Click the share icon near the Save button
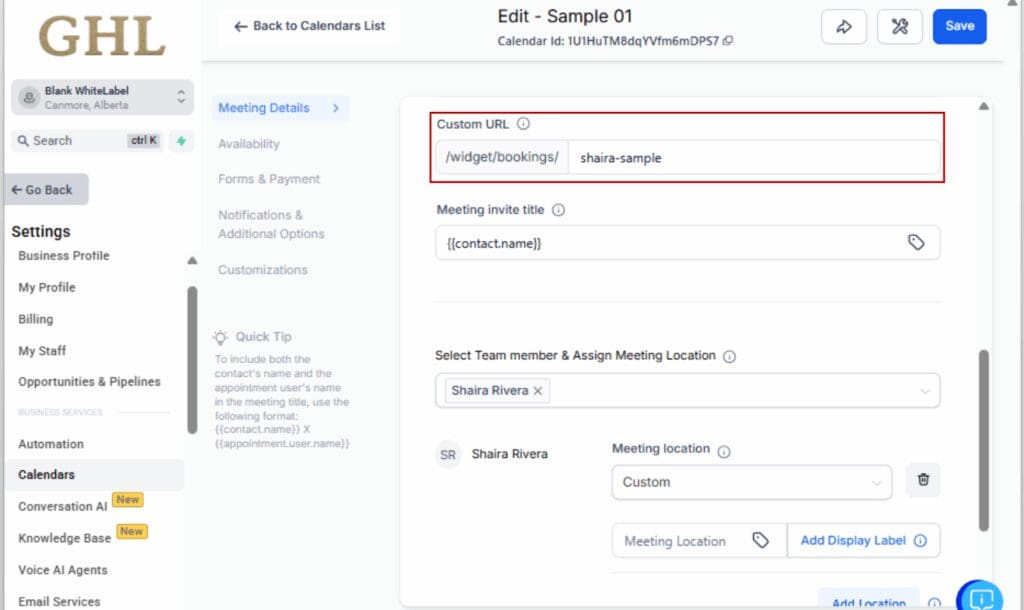The height and width of the screenshot is (610, 1024). 843,27
